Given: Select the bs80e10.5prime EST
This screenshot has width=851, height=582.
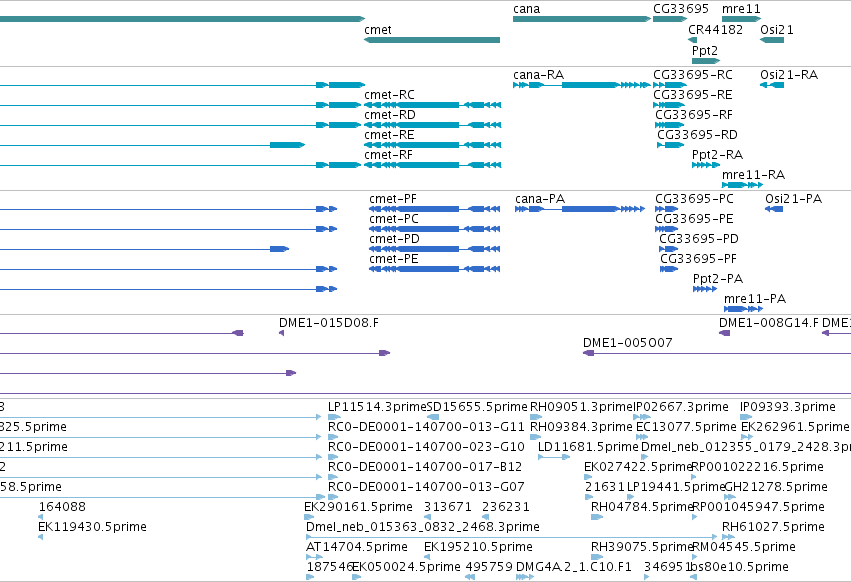Looking at the screenshot, I should tap(694, 578).
